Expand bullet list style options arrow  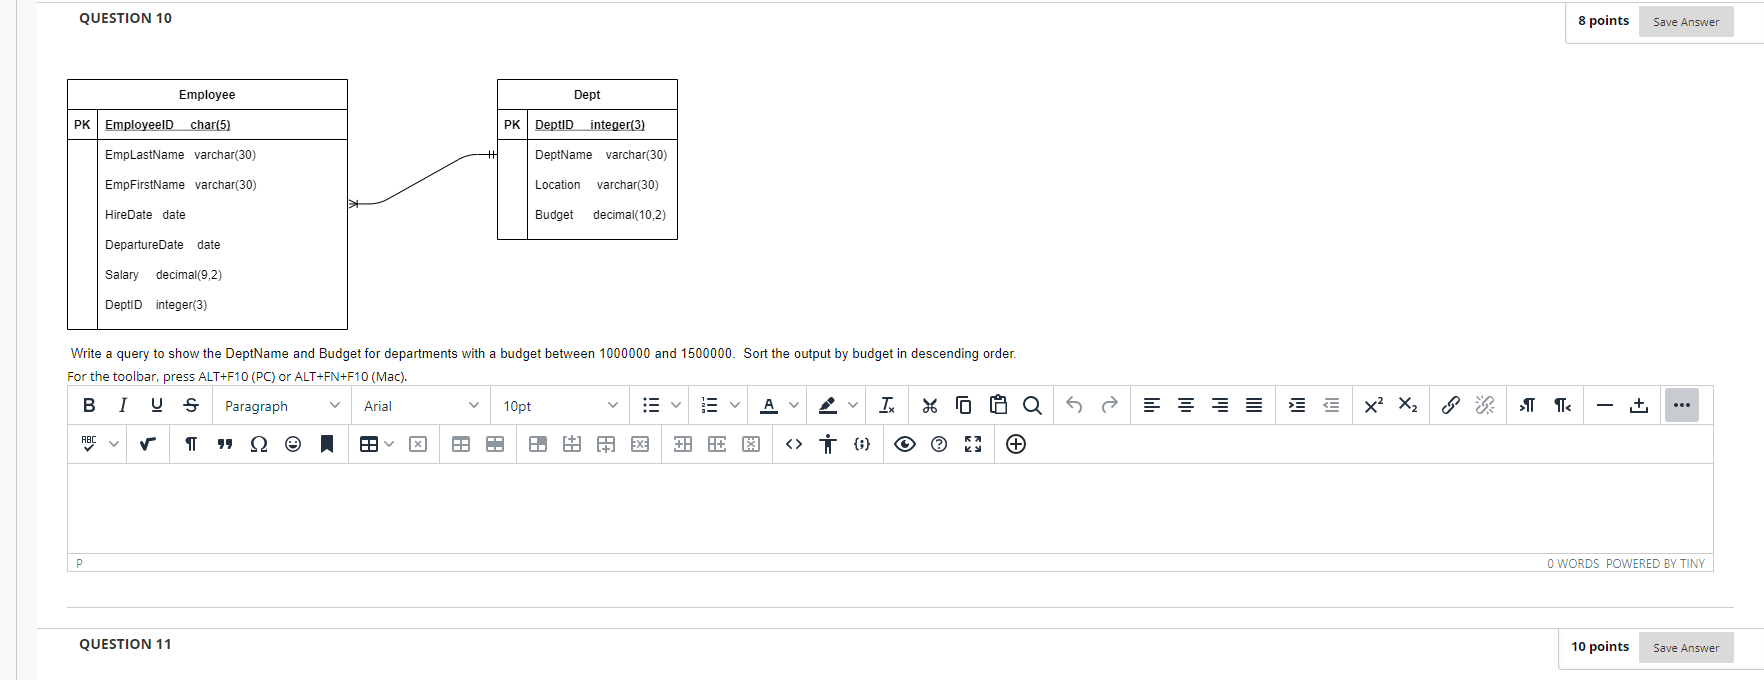pyautogui.click(x=676, y=405)
